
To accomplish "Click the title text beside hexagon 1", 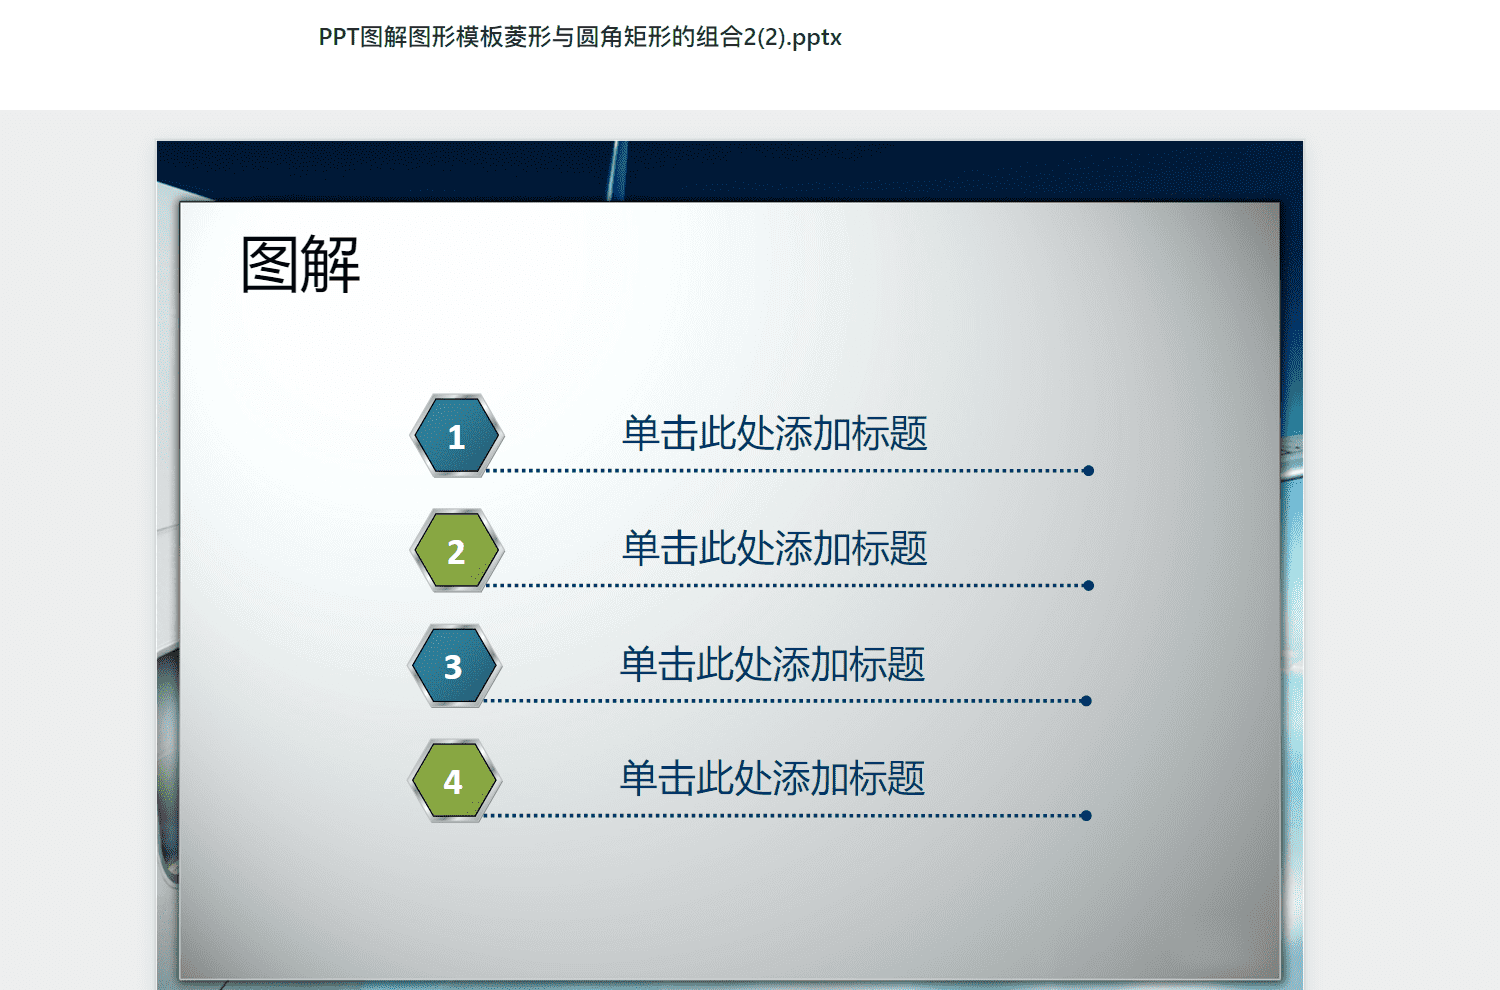I will (x=775, y=434).
